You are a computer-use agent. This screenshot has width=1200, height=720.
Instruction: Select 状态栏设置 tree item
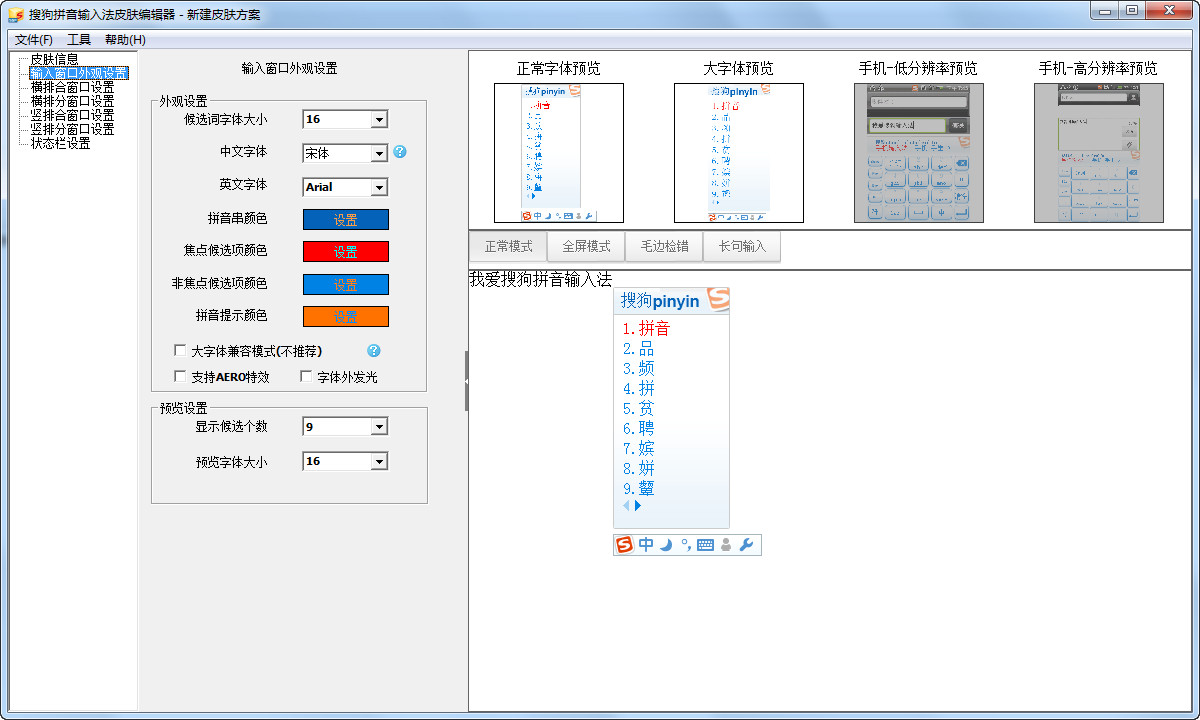(60, 143)
